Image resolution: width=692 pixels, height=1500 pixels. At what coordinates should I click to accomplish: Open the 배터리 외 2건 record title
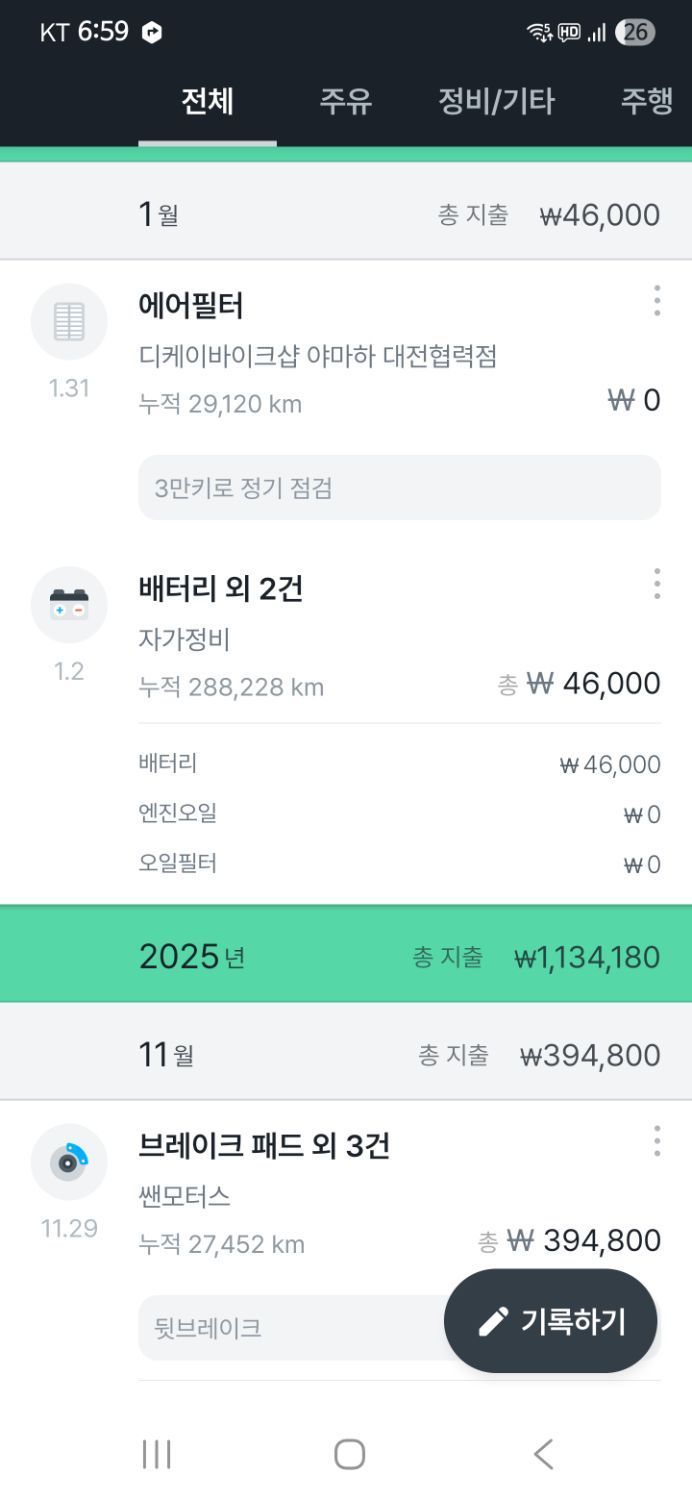coord(220,589)
